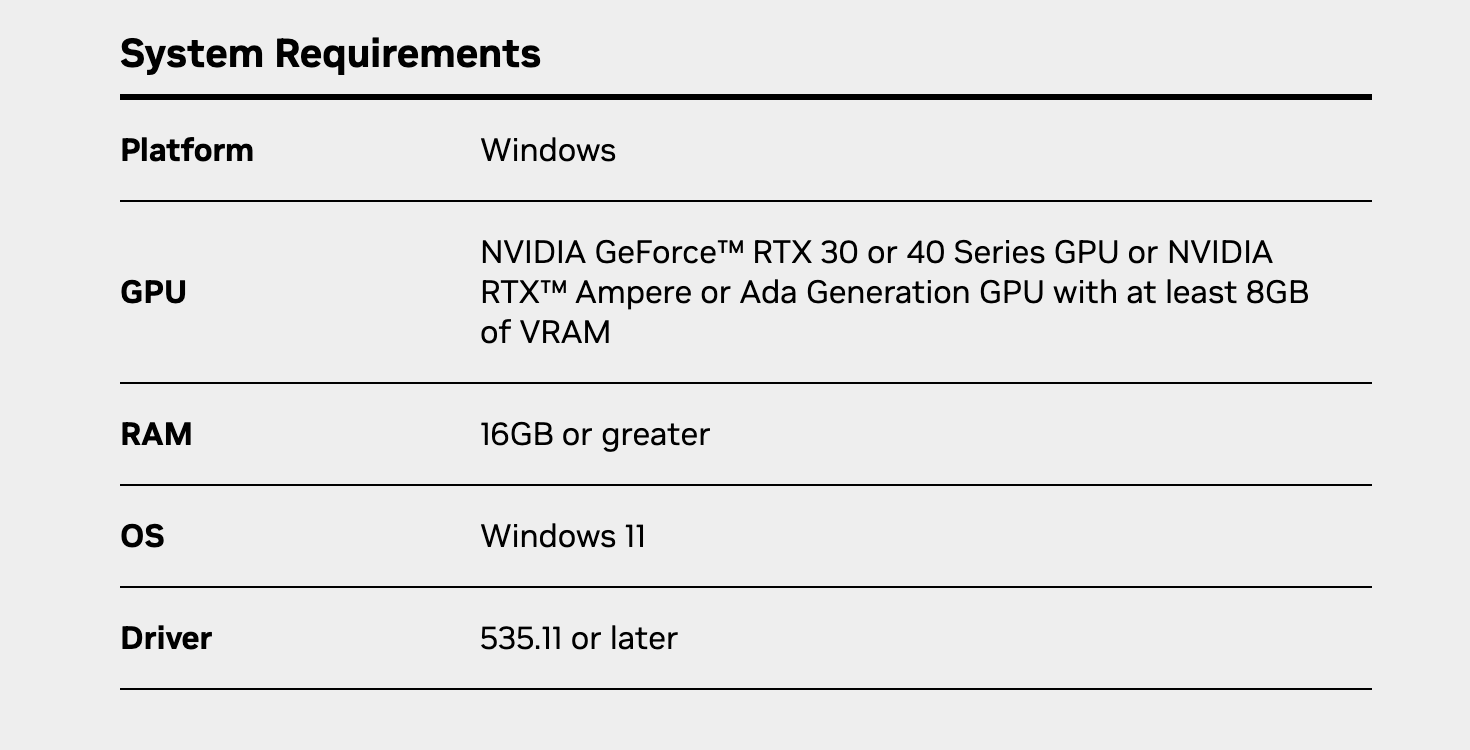Click the divider line below the Platform row
Viewport: 1470px width, 750px height.
746,201
